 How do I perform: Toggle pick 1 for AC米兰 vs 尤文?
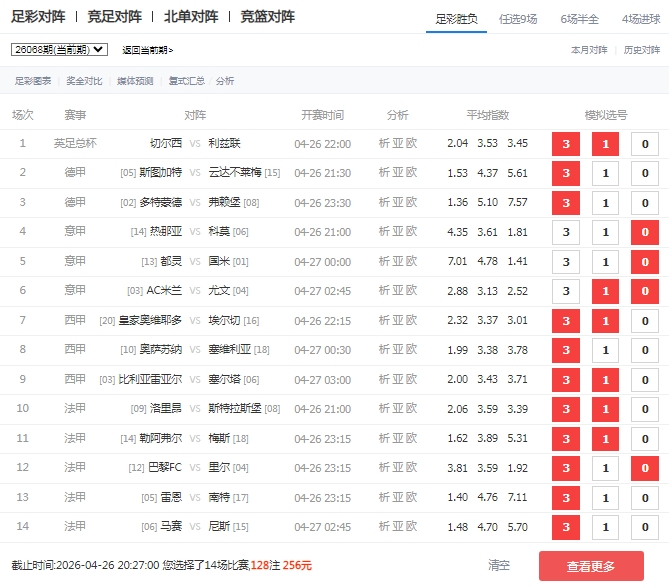(x=605, y=291)
